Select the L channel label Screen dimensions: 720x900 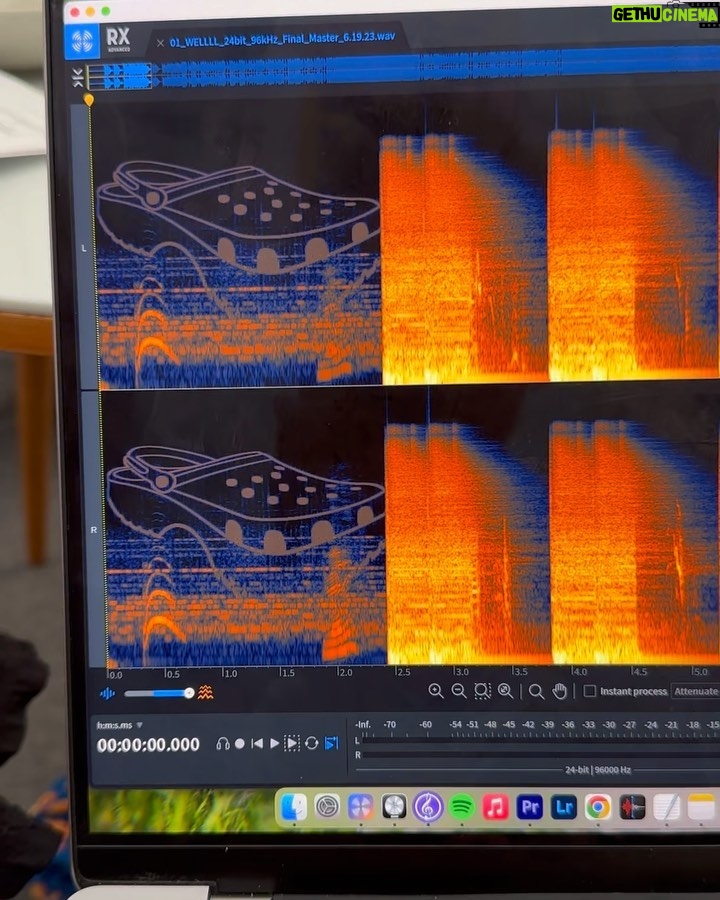point(84,248)
